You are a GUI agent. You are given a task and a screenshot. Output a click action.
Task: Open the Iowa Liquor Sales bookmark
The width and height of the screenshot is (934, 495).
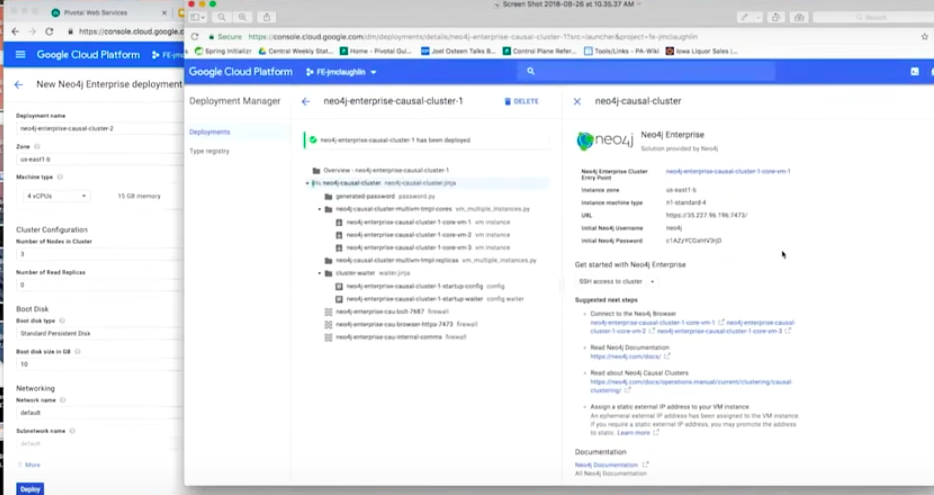(x=702, y=51)
